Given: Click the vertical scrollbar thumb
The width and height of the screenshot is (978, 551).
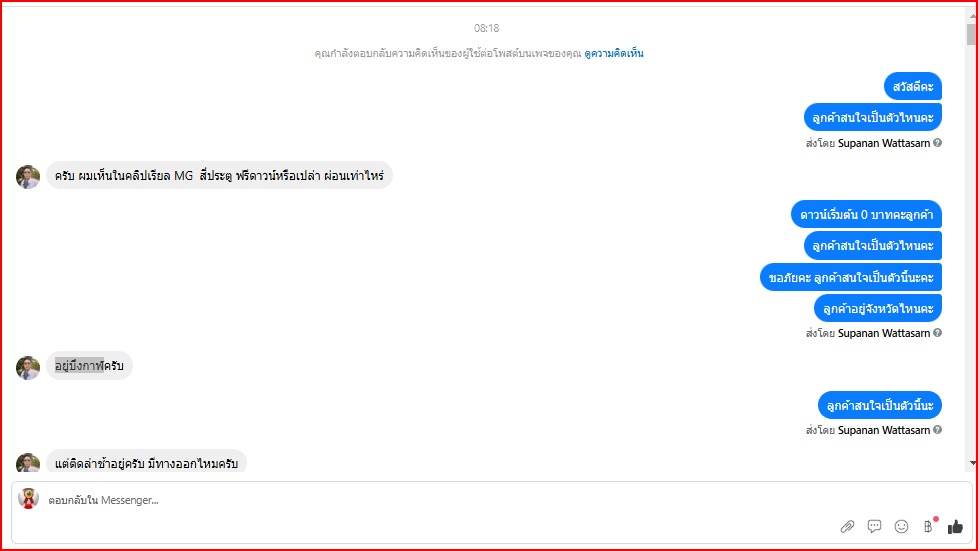Looking at the screenshot, I should pos(972,34).
